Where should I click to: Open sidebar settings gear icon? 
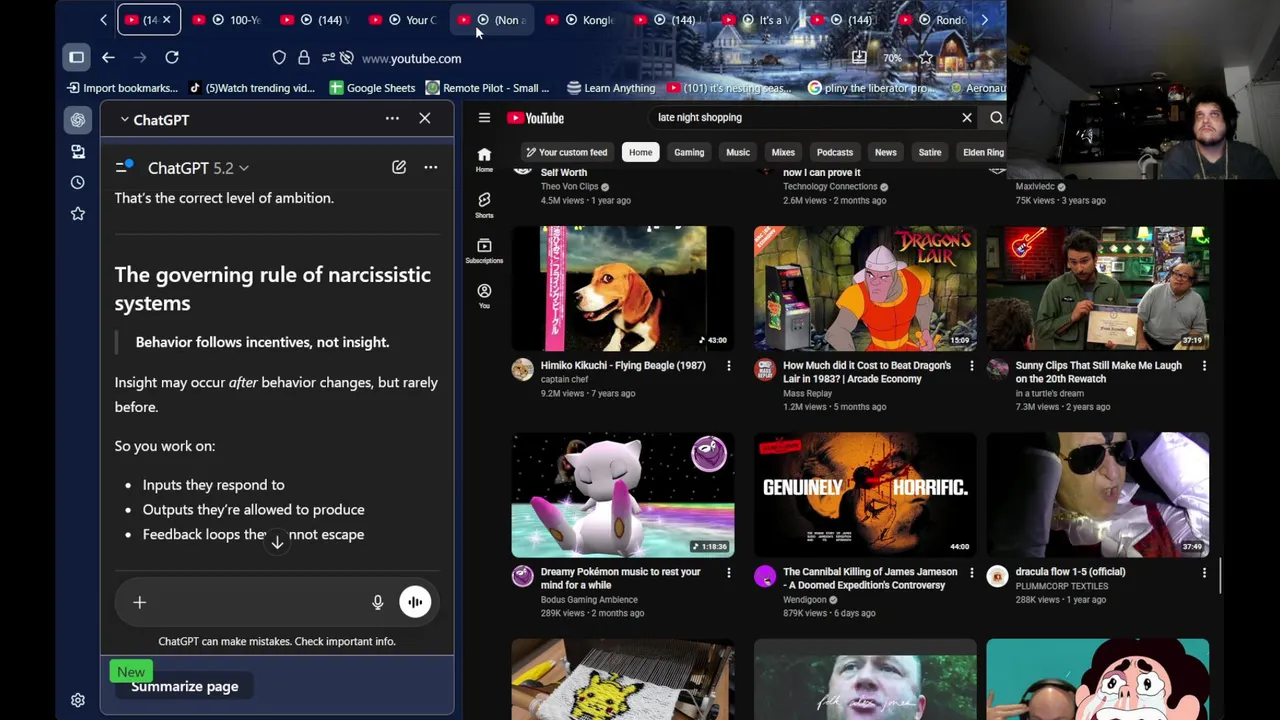78,700
